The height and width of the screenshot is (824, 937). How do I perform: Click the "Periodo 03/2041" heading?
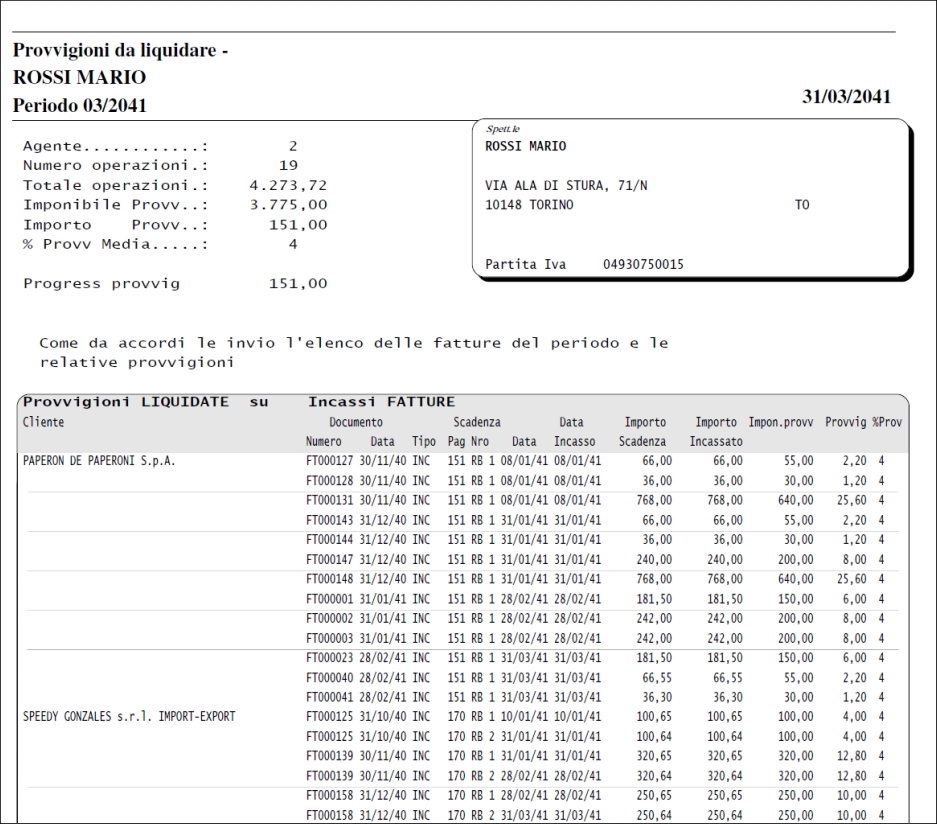(x=79, y=105)
